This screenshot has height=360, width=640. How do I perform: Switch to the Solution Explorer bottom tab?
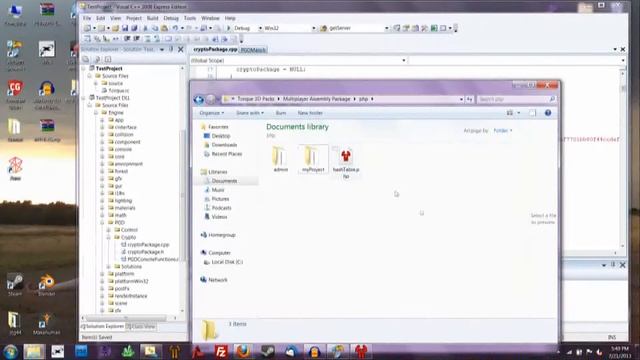103,327
